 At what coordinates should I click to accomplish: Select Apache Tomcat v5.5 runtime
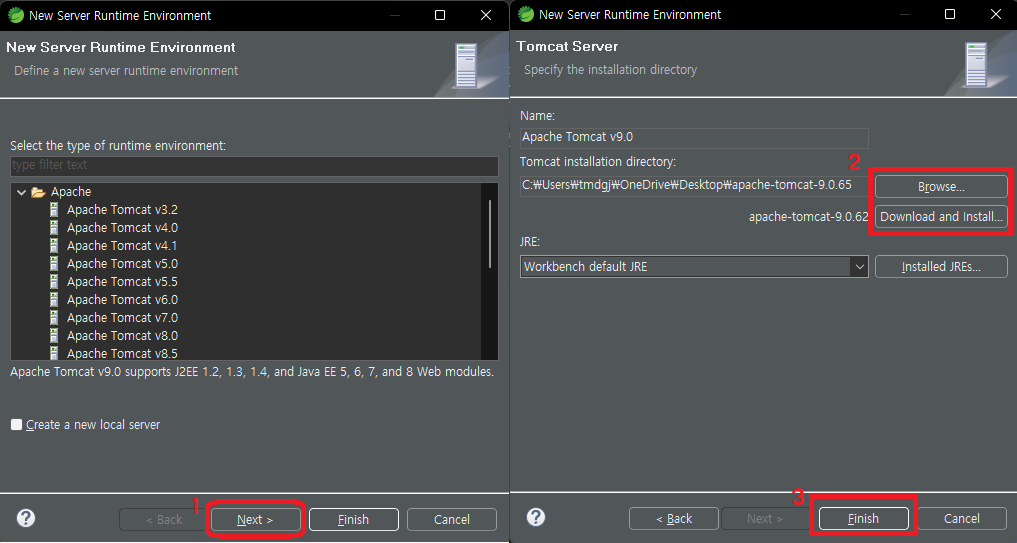[122, 282]
